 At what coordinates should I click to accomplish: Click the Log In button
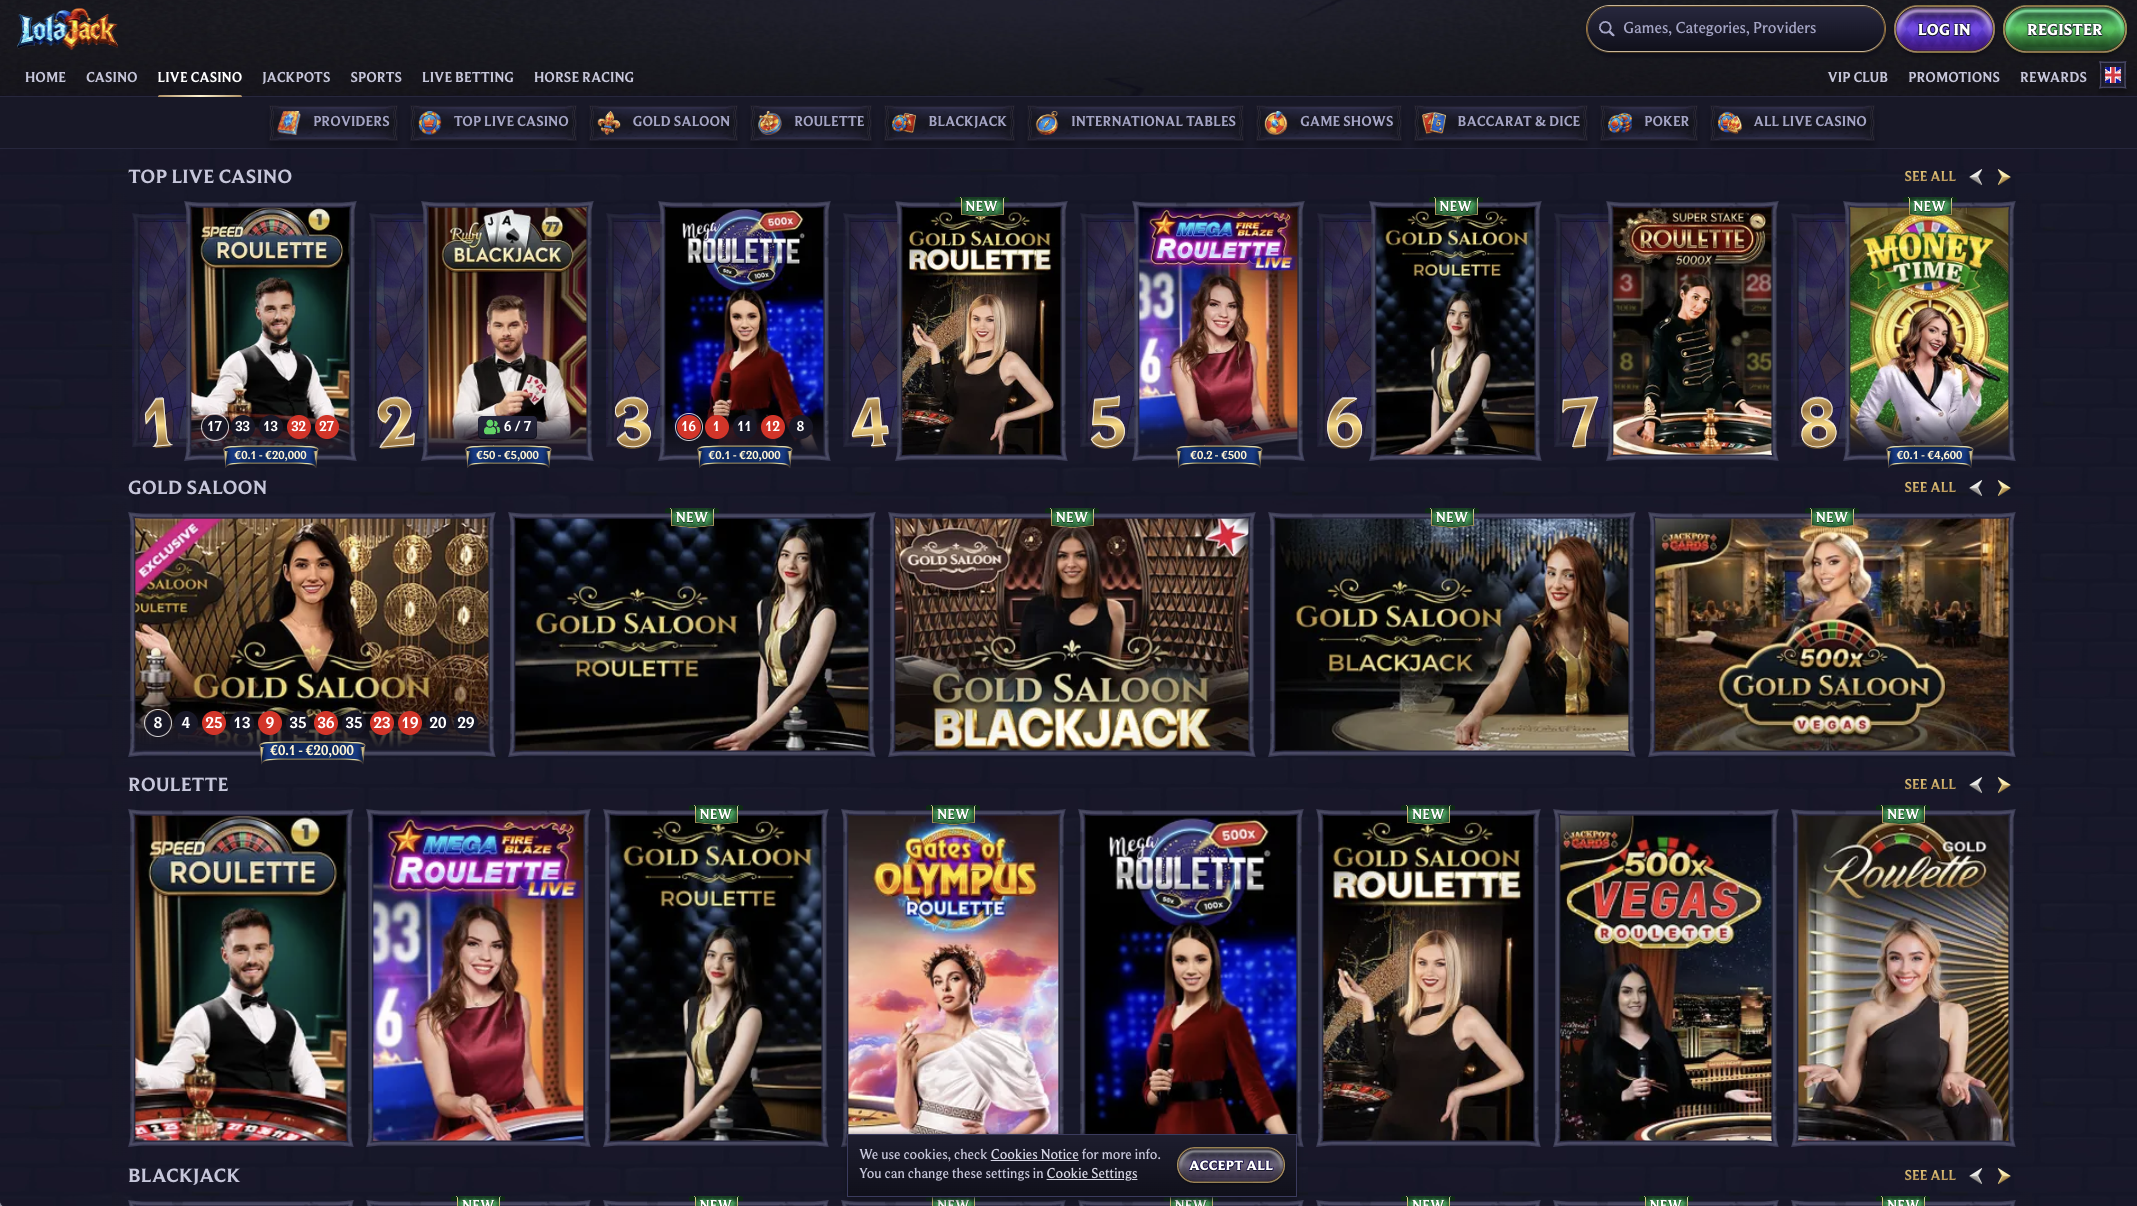[x=1944, y=29]
